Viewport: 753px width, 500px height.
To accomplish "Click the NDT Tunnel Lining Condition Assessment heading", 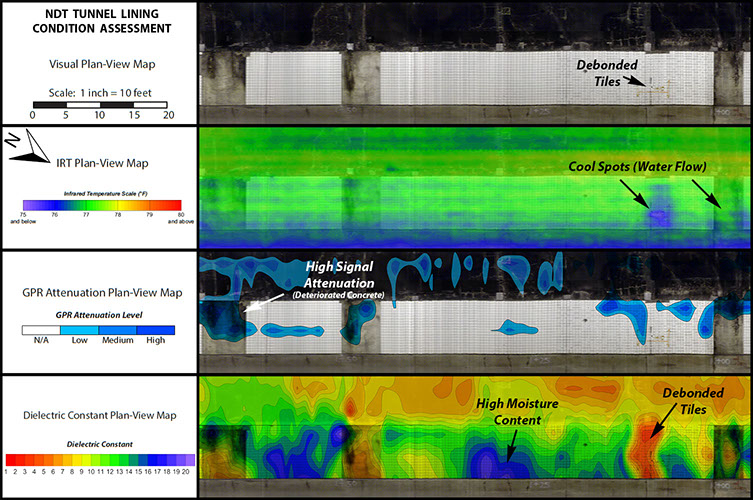I will coord(98,21).
